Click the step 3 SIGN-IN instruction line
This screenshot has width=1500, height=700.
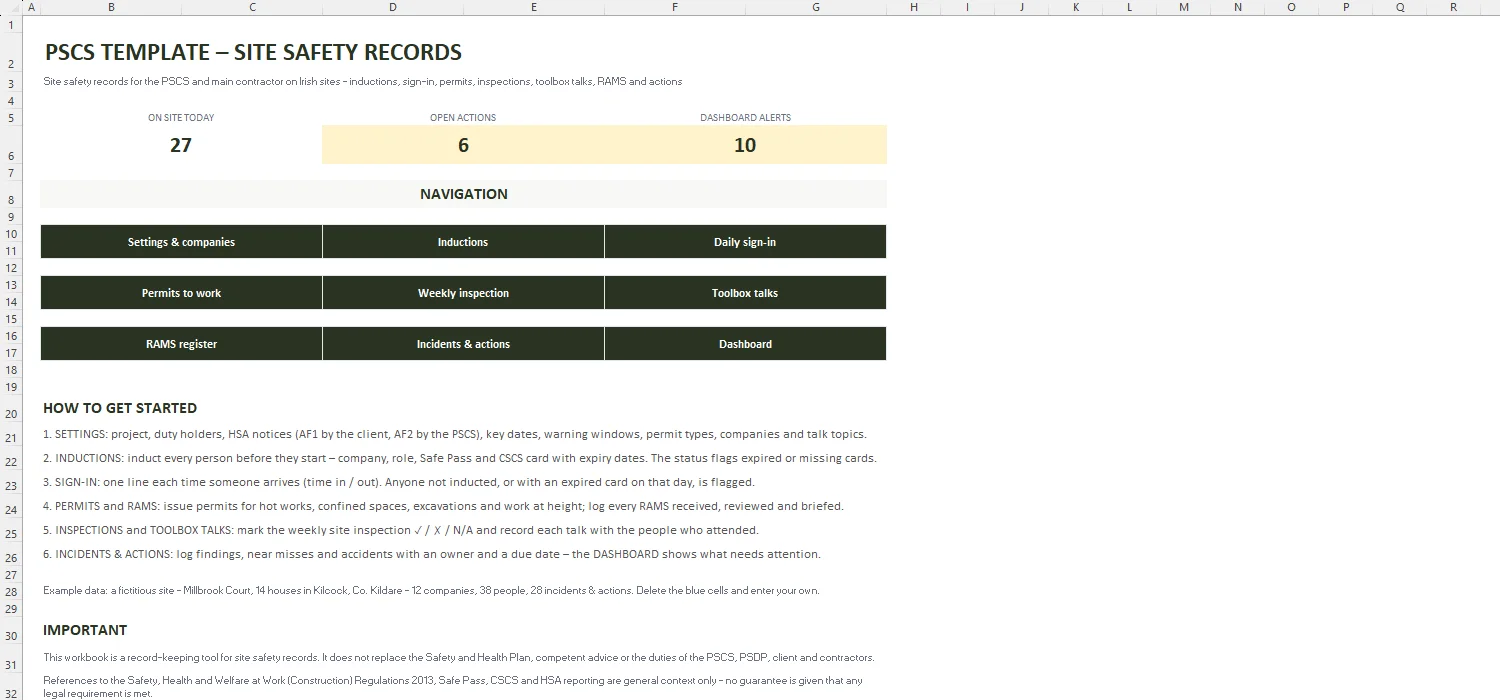pyautogui.click(x=399, y=482)
